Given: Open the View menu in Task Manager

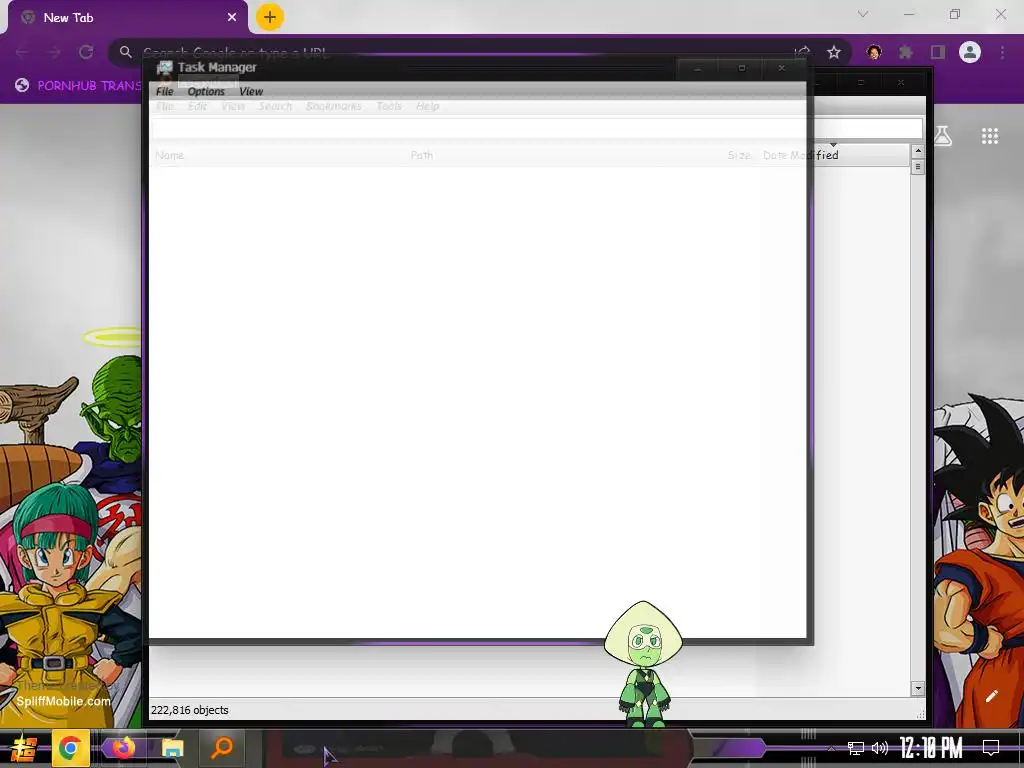Looking at the screenshot, I should pos(251,91).
